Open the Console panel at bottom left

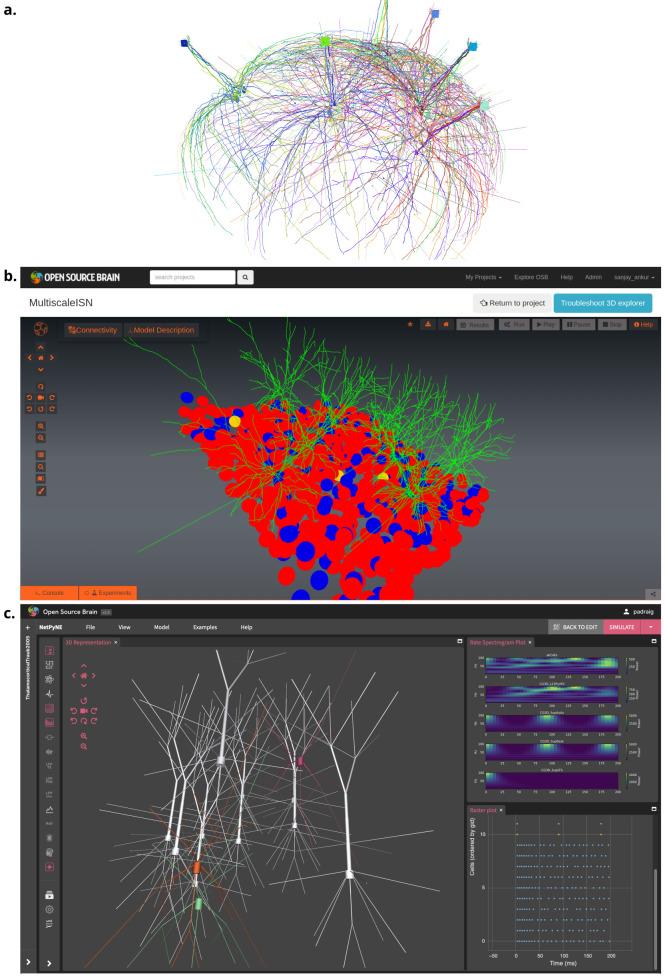(46, 593)
